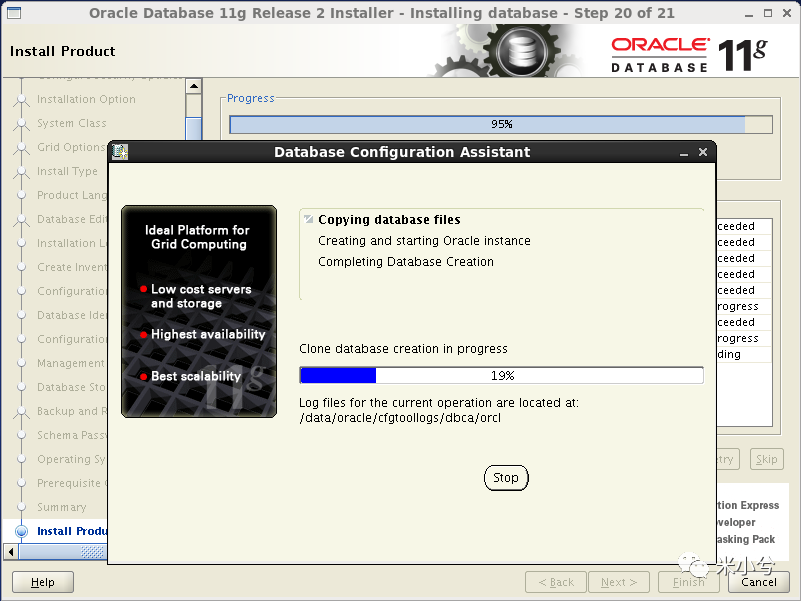Open Help in the installer window
Image resolution: width=801 pixels, height=601 pixels.
(x=43, y=582)
